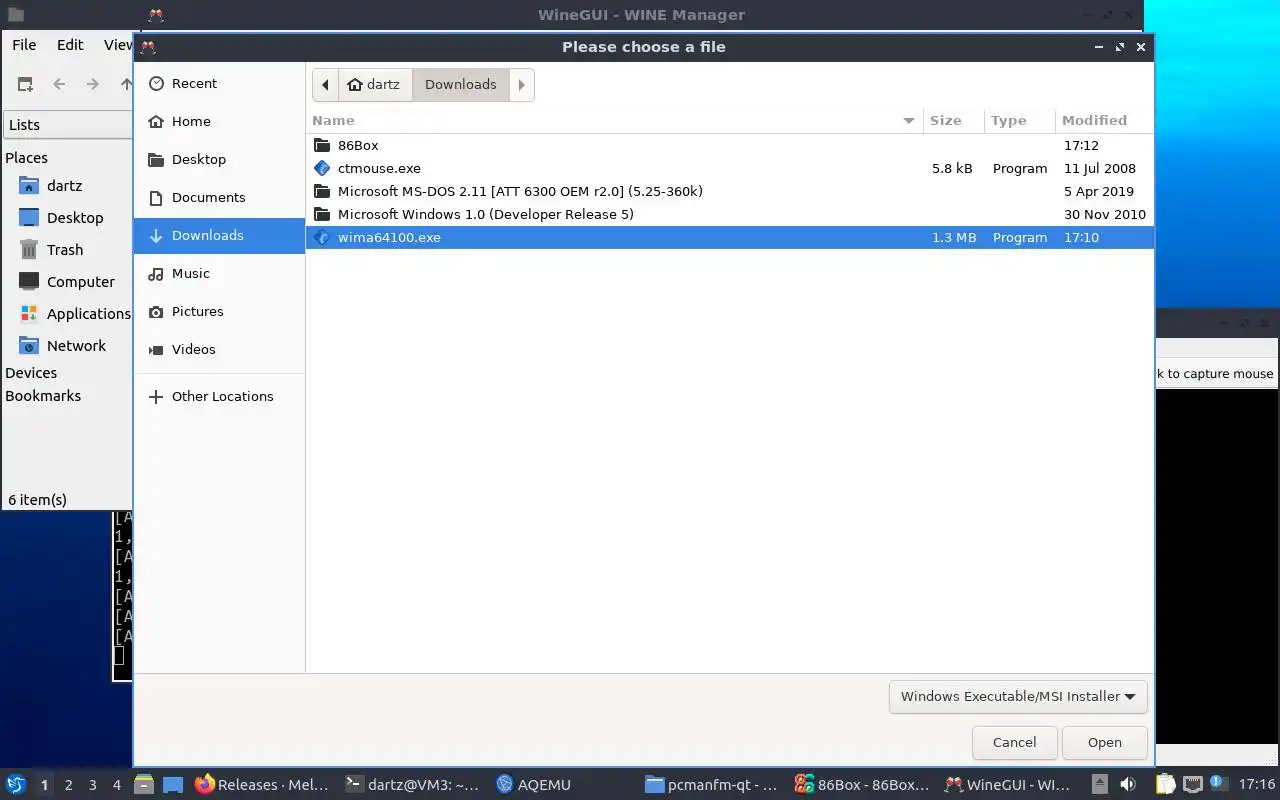The image size is (1280, 800).
Task: Open Pictures in file chooser sidebar
Action: pos(219,312)
